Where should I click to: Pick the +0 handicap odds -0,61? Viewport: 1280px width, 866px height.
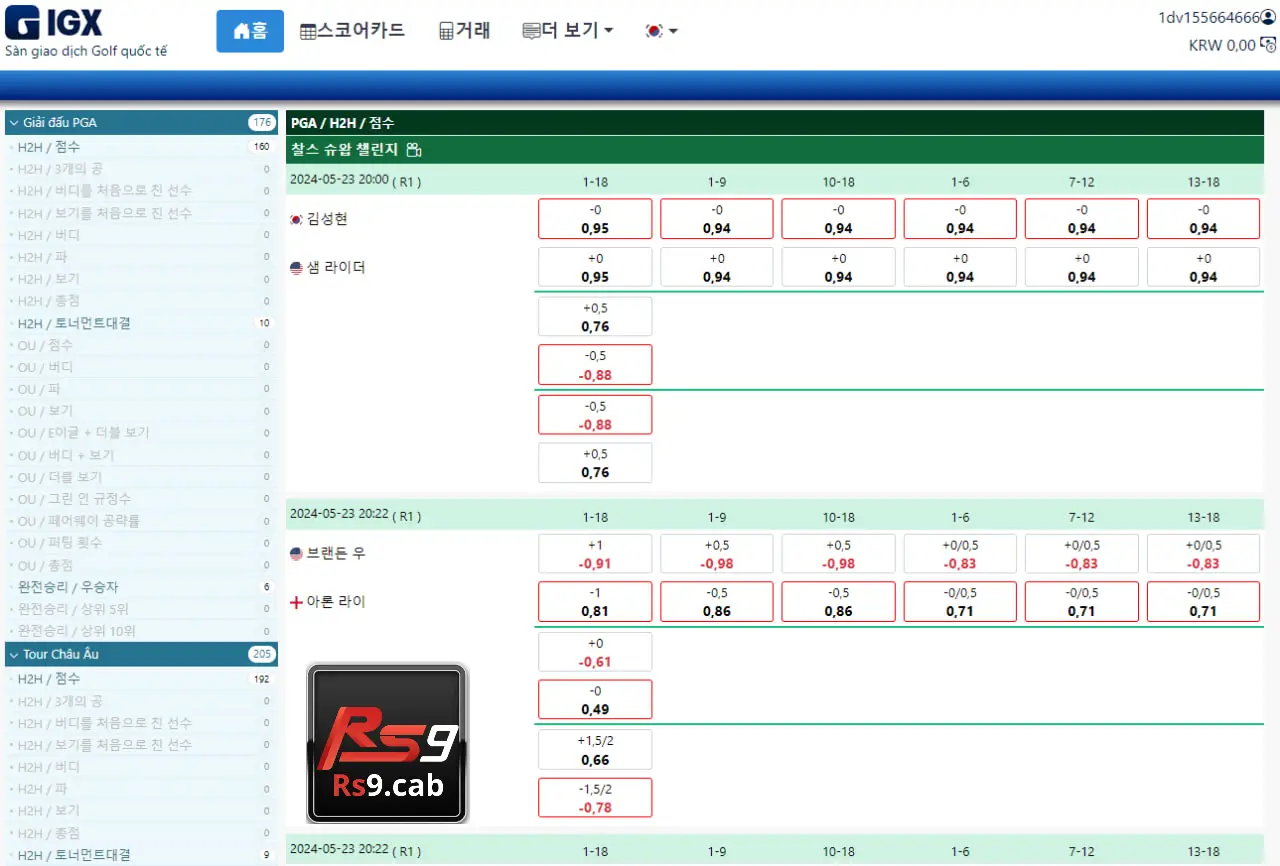tap(595, 652)
